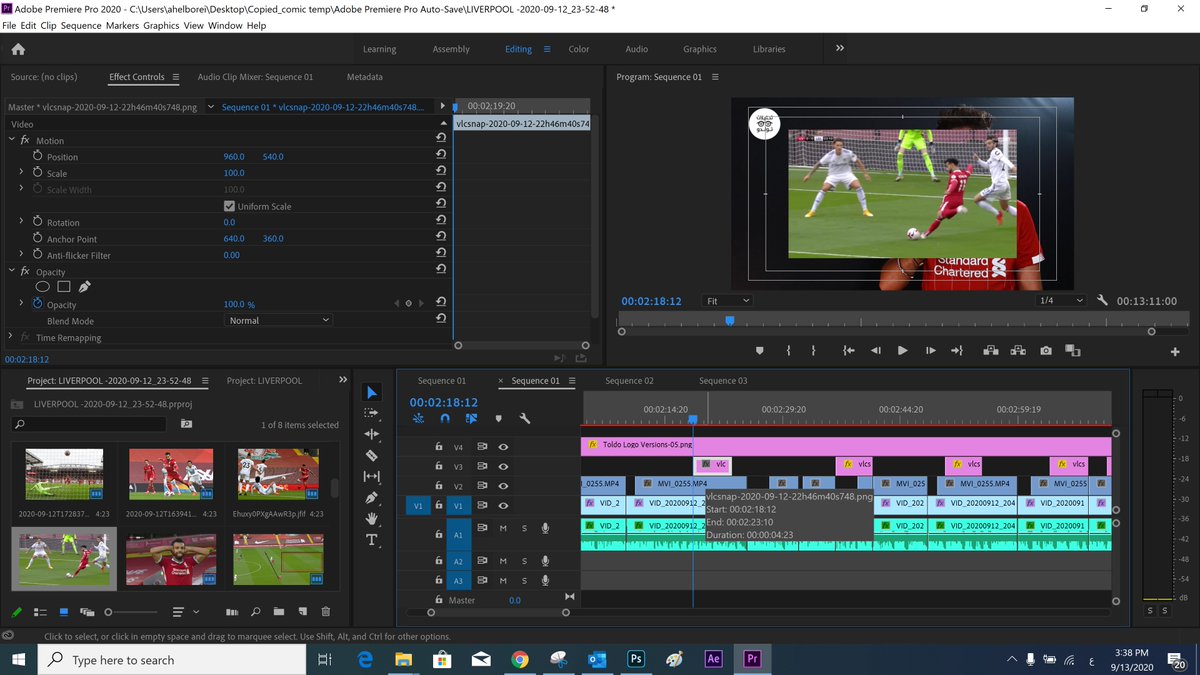The height and width of the screenshot is (675, 1200).
Task: Collapse the Motion effect group
Action: (12, 140)
